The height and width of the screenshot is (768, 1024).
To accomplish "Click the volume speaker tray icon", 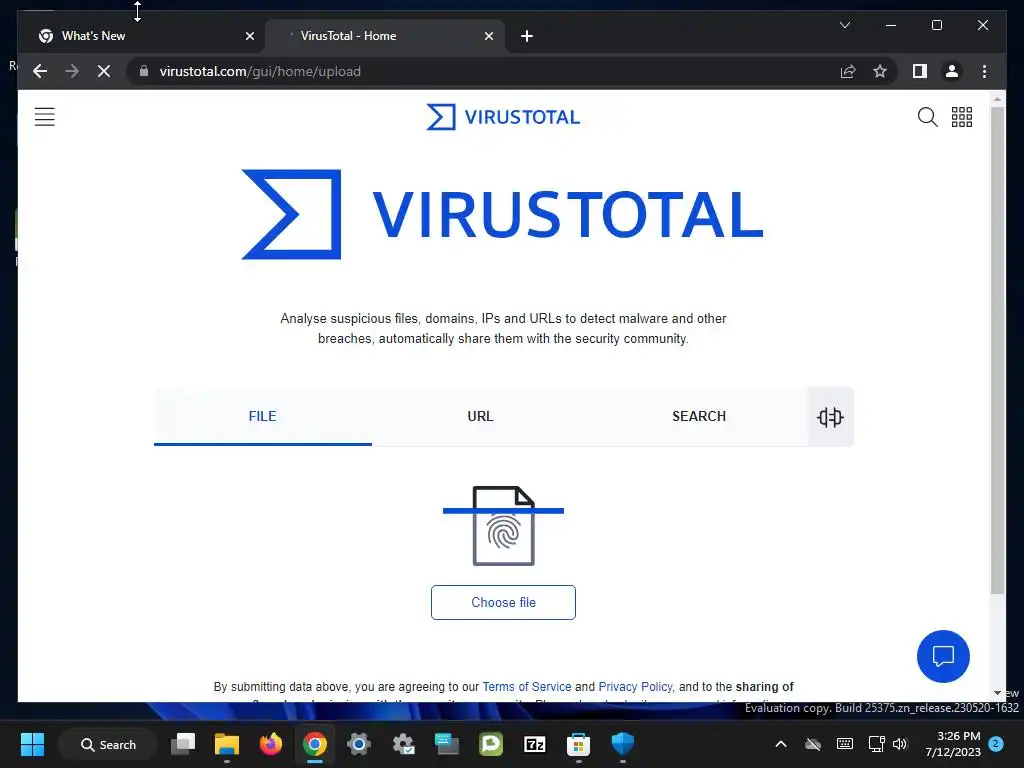I will (901, 744).
